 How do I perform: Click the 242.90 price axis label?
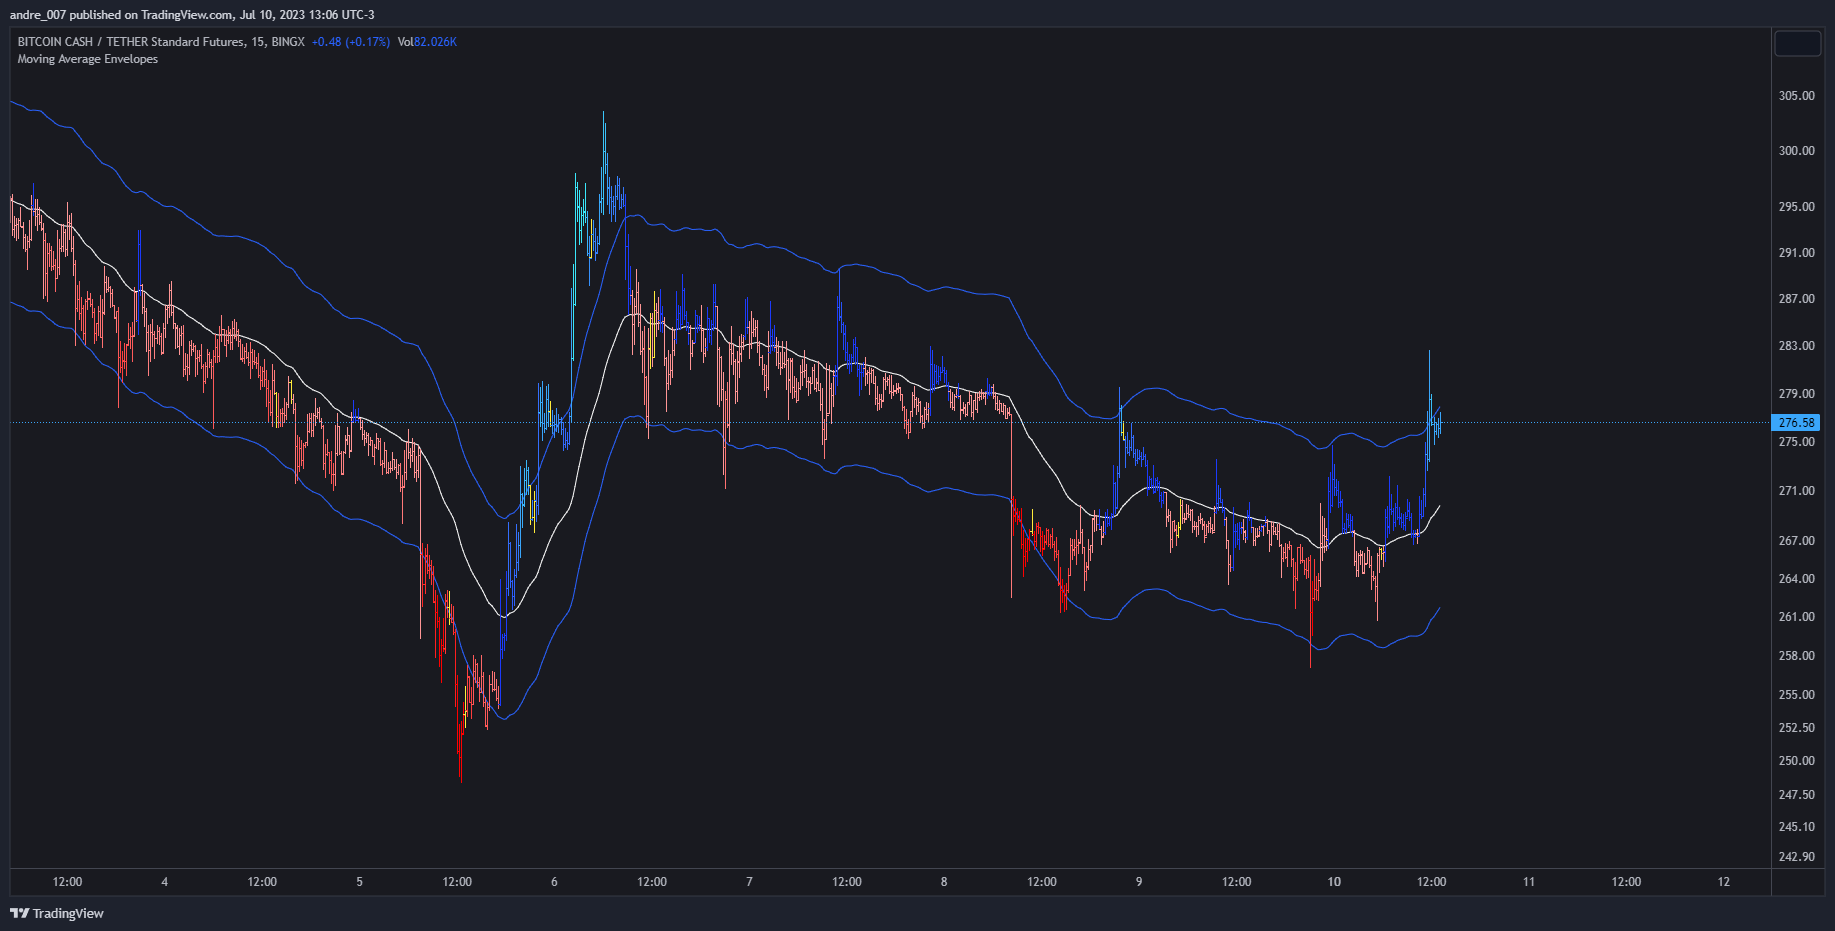tap(1796, 857)
